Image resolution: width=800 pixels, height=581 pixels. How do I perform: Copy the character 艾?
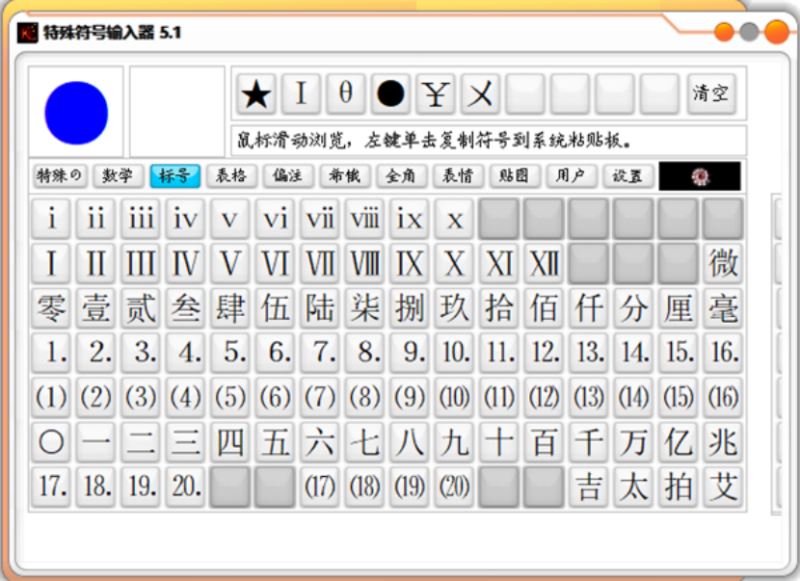click(723, 486)
